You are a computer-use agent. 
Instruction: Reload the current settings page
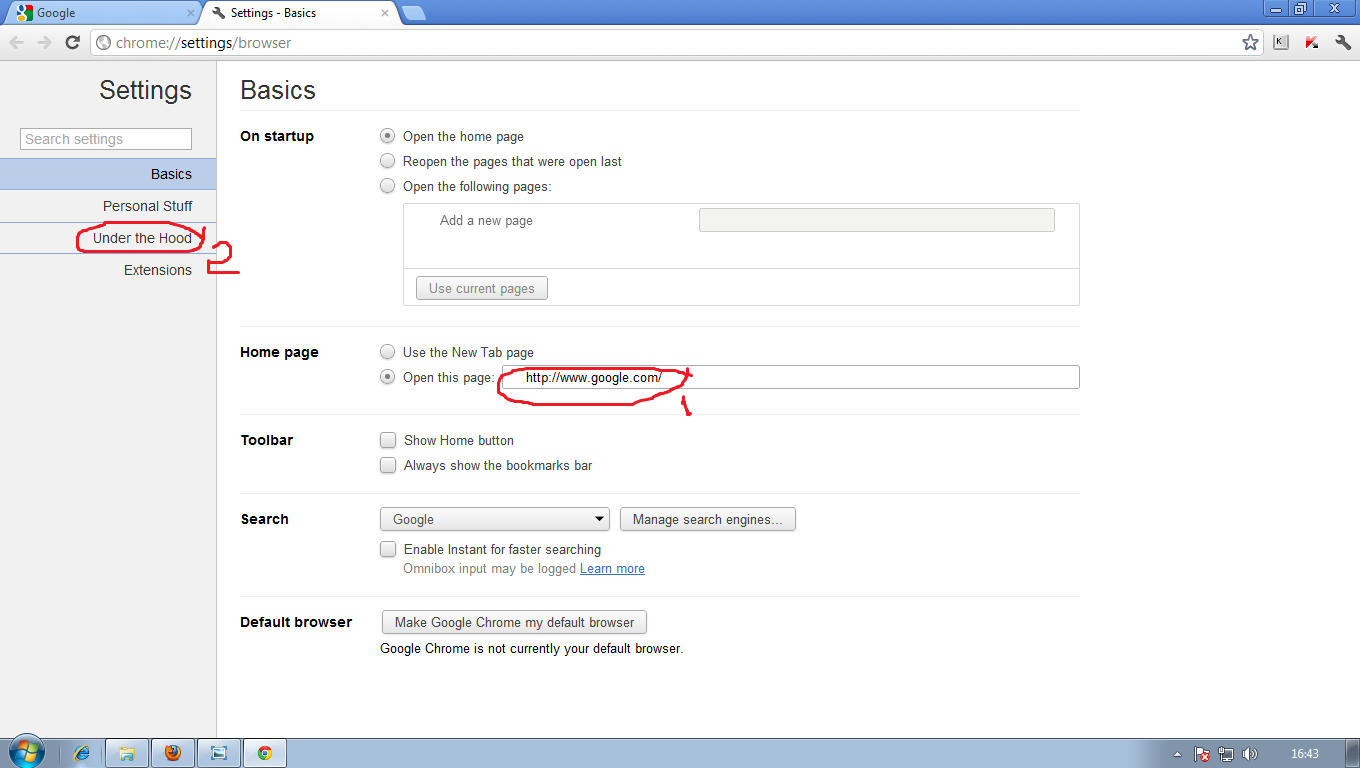pyautogui.click(x=72, y=42)
